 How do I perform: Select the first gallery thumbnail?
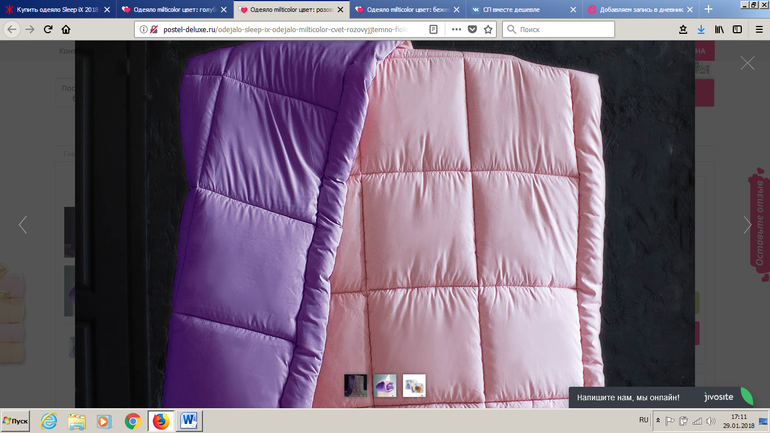coord(355,384)
